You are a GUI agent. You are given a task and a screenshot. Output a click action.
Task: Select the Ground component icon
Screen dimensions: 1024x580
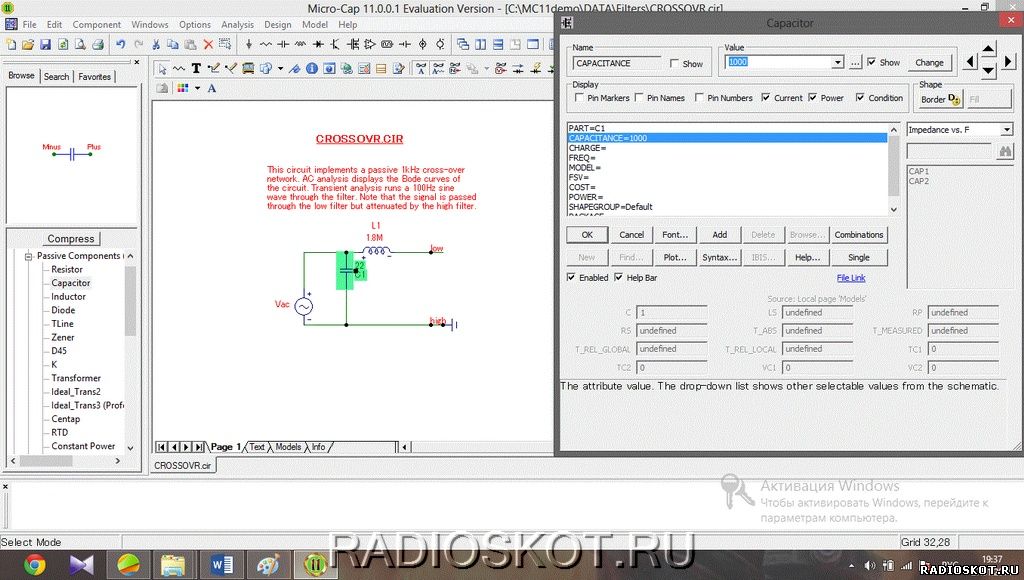[x=249, y=44]
